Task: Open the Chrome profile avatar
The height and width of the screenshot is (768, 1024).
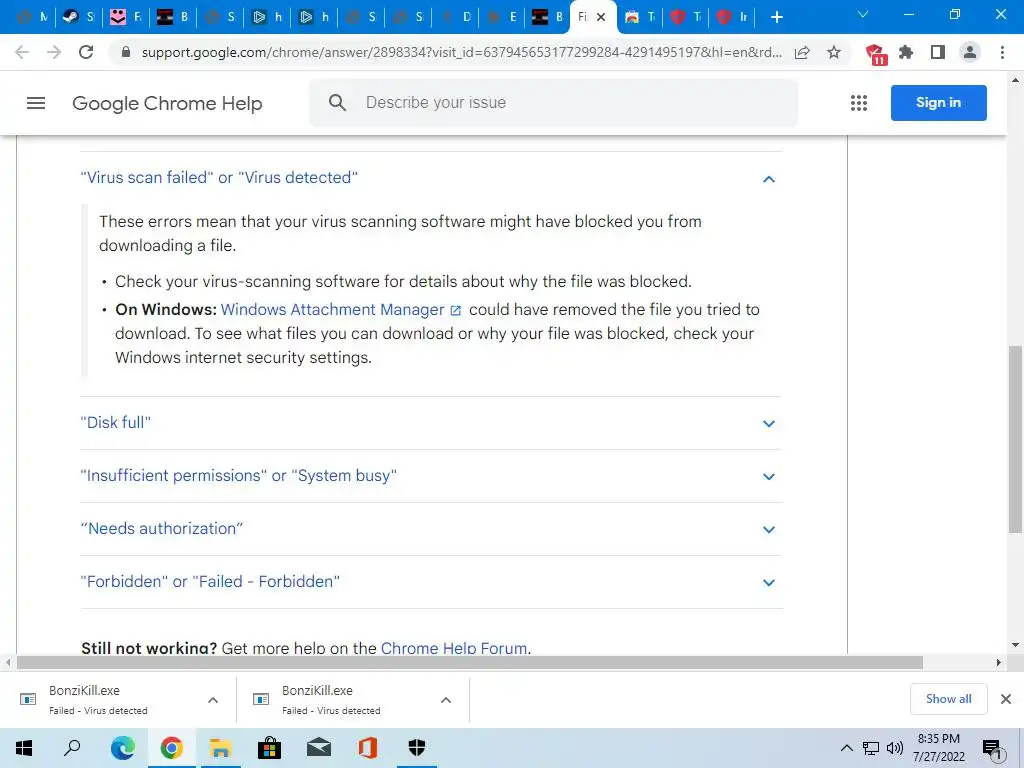Action: point(970,52)
